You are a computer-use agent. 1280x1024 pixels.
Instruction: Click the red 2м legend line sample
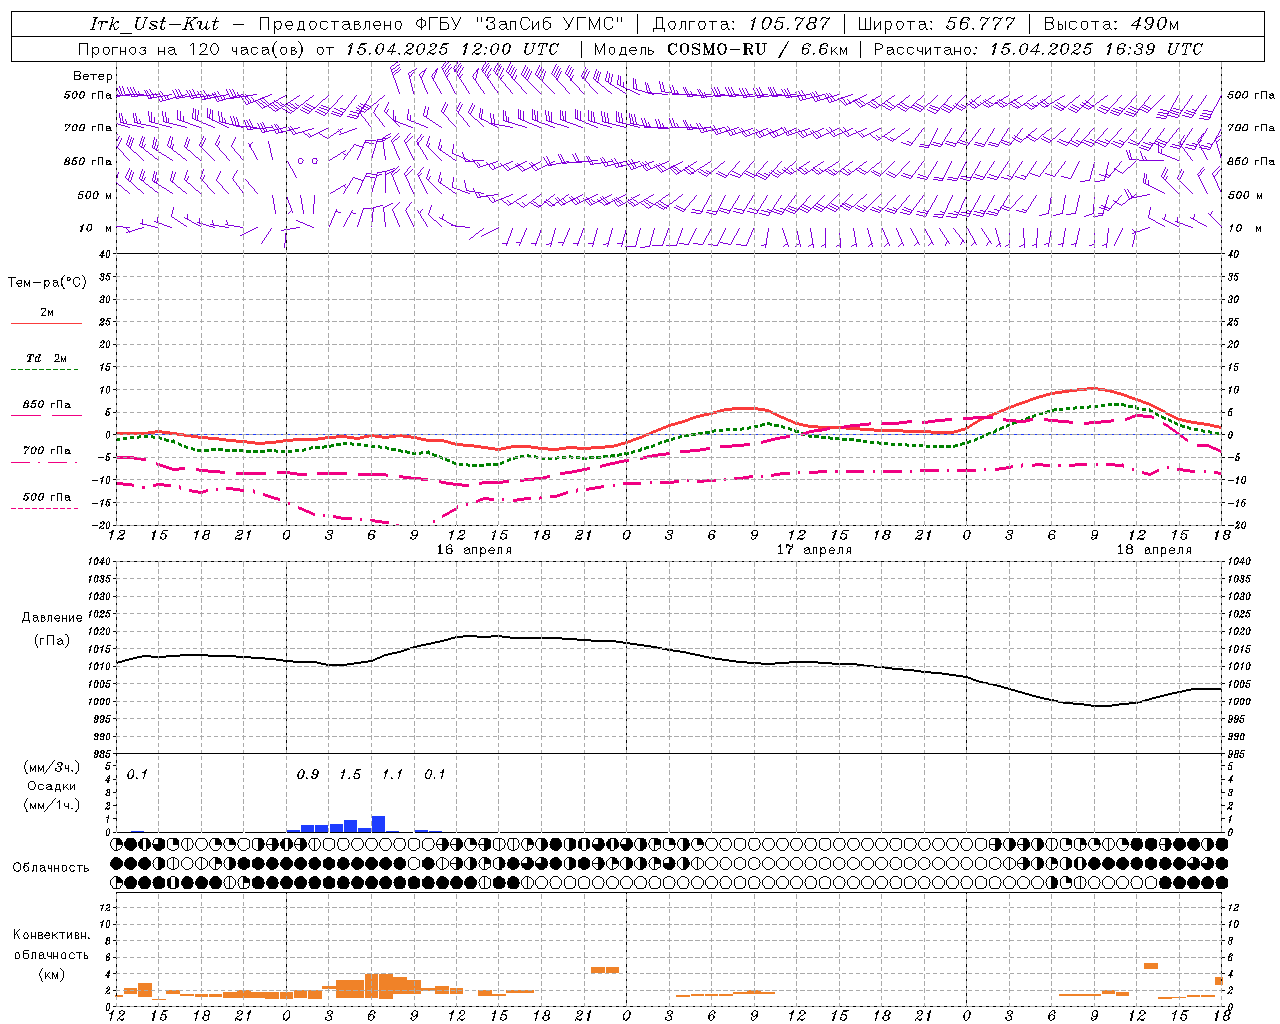point(46,324)
